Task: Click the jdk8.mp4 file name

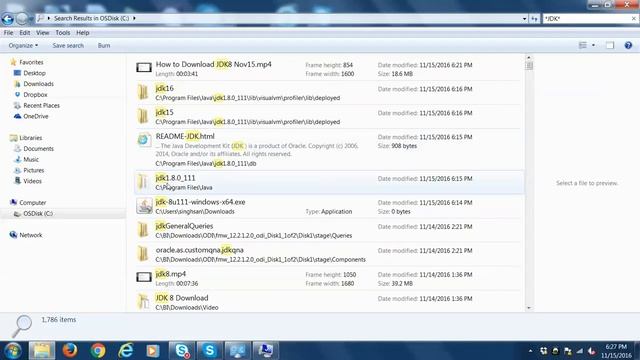Action: tap(171, 274)
